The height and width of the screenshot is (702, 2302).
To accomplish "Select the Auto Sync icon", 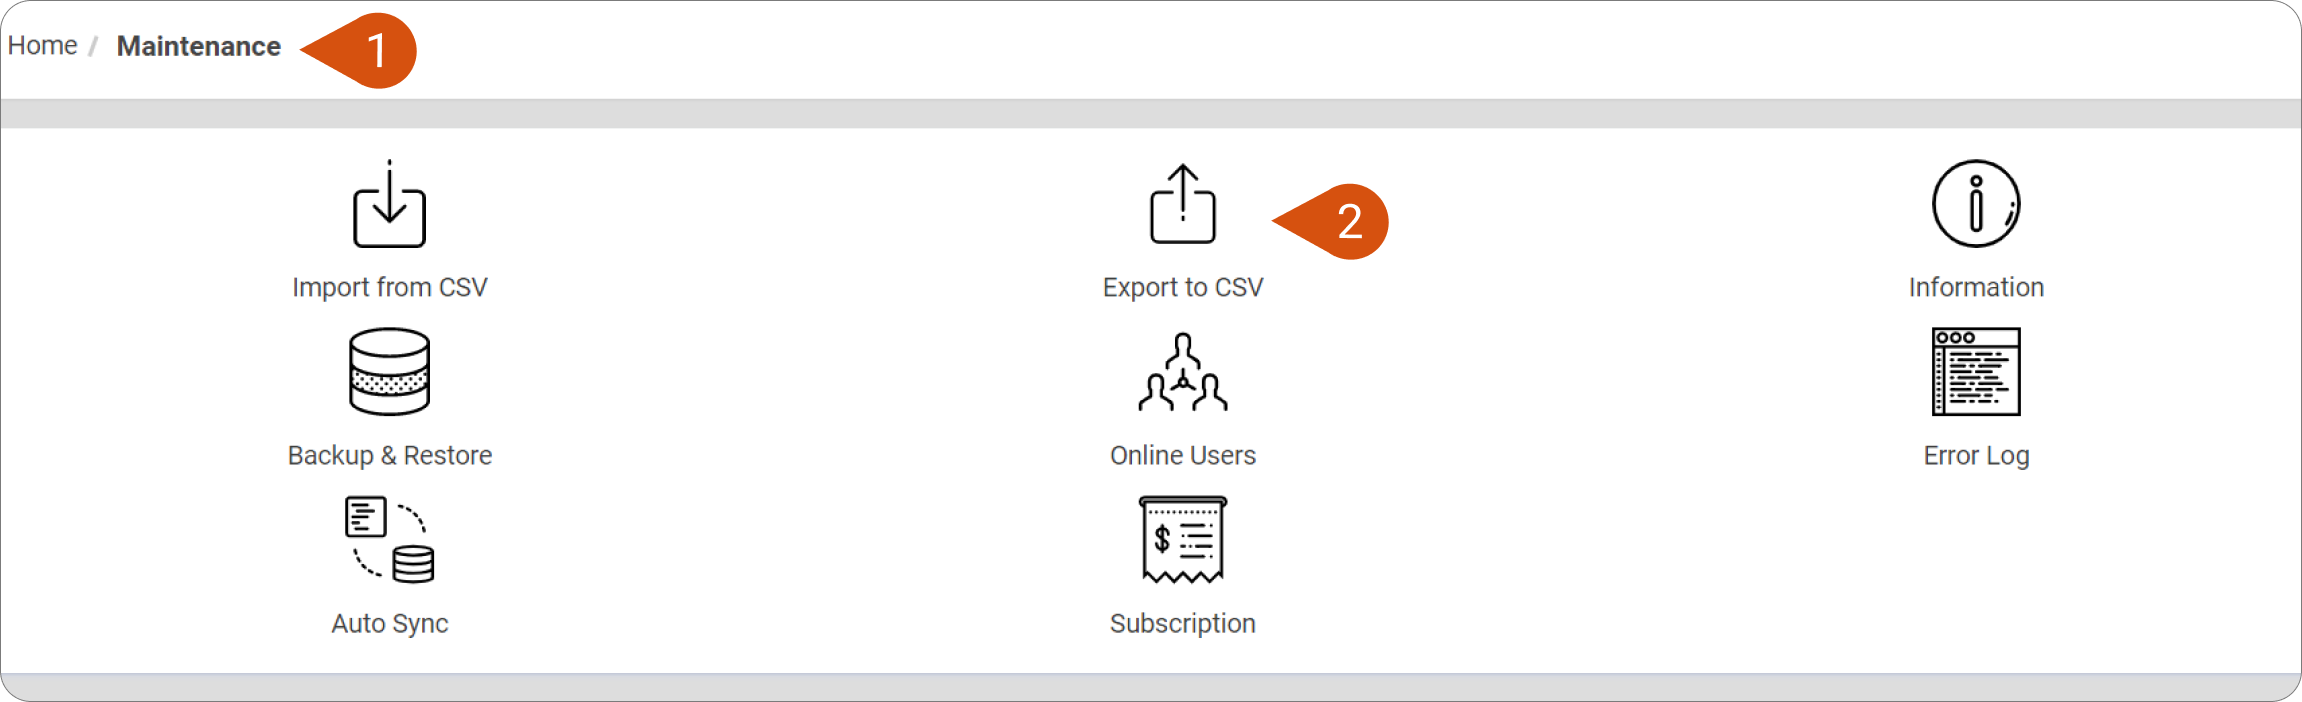I will point(389,539).
